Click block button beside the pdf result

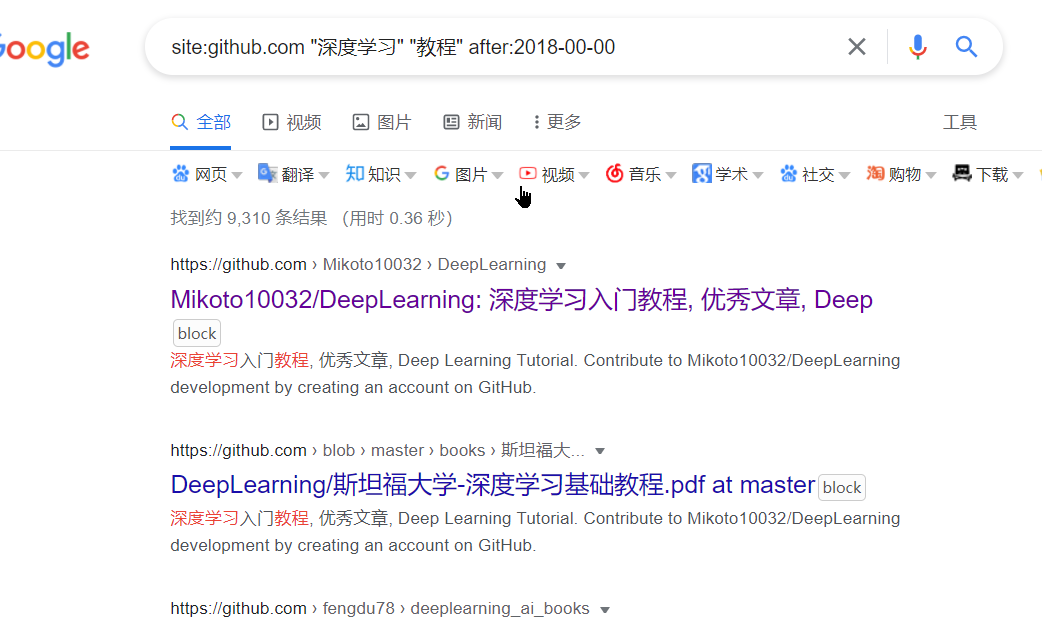pos(842,488)
